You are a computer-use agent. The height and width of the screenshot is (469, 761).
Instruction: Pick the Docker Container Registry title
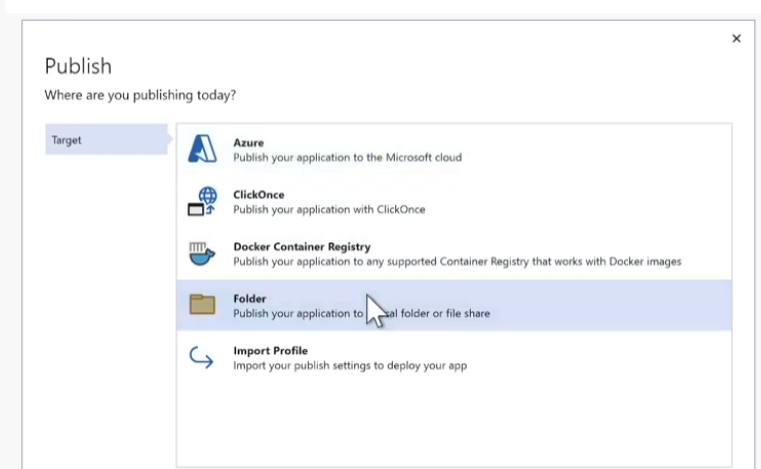[x=302, y=247]
